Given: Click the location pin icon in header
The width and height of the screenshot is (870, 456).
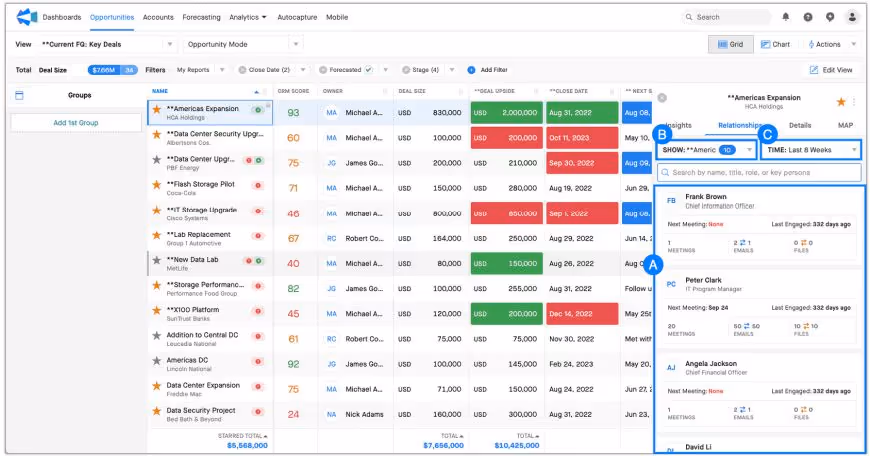Looking at the screenshot, I should point(830,17).
